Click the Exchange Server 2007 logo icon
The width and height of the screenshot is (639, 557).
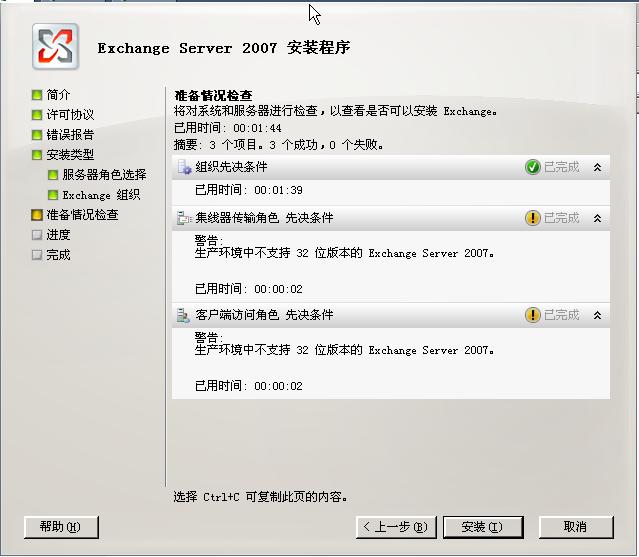(x=55, y=46)
